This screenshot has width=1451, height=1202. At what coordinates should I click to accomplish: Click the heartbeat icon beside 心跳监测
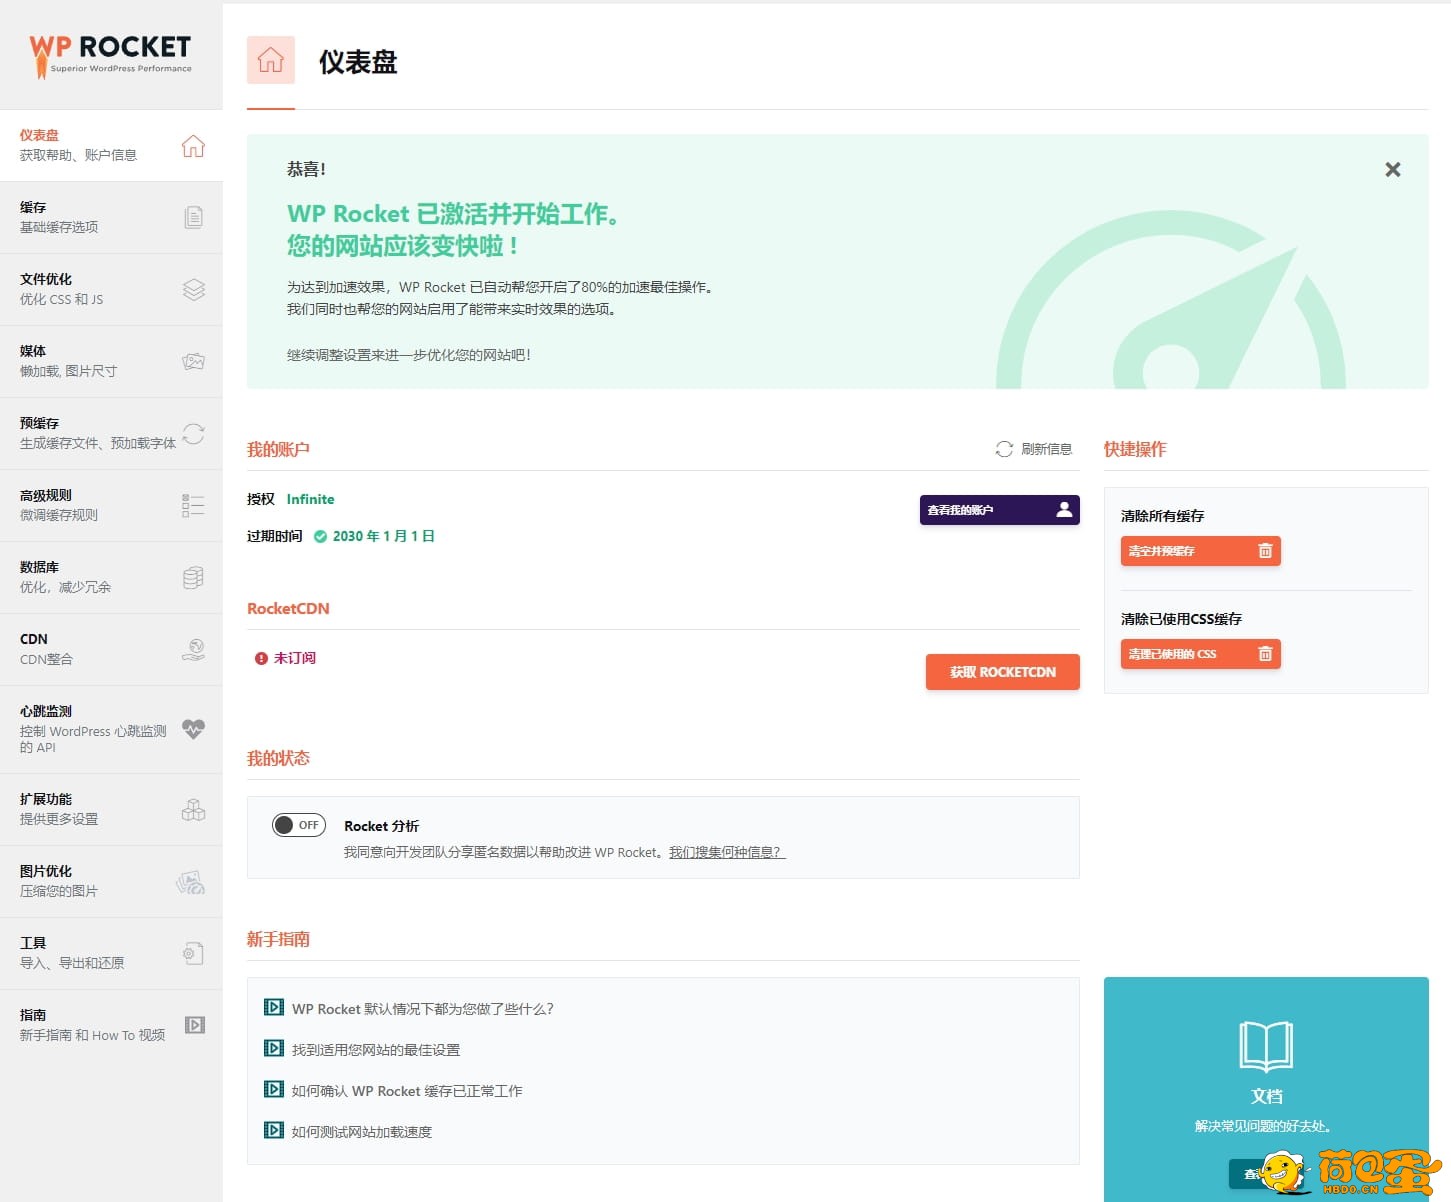(x=194, y=729)
